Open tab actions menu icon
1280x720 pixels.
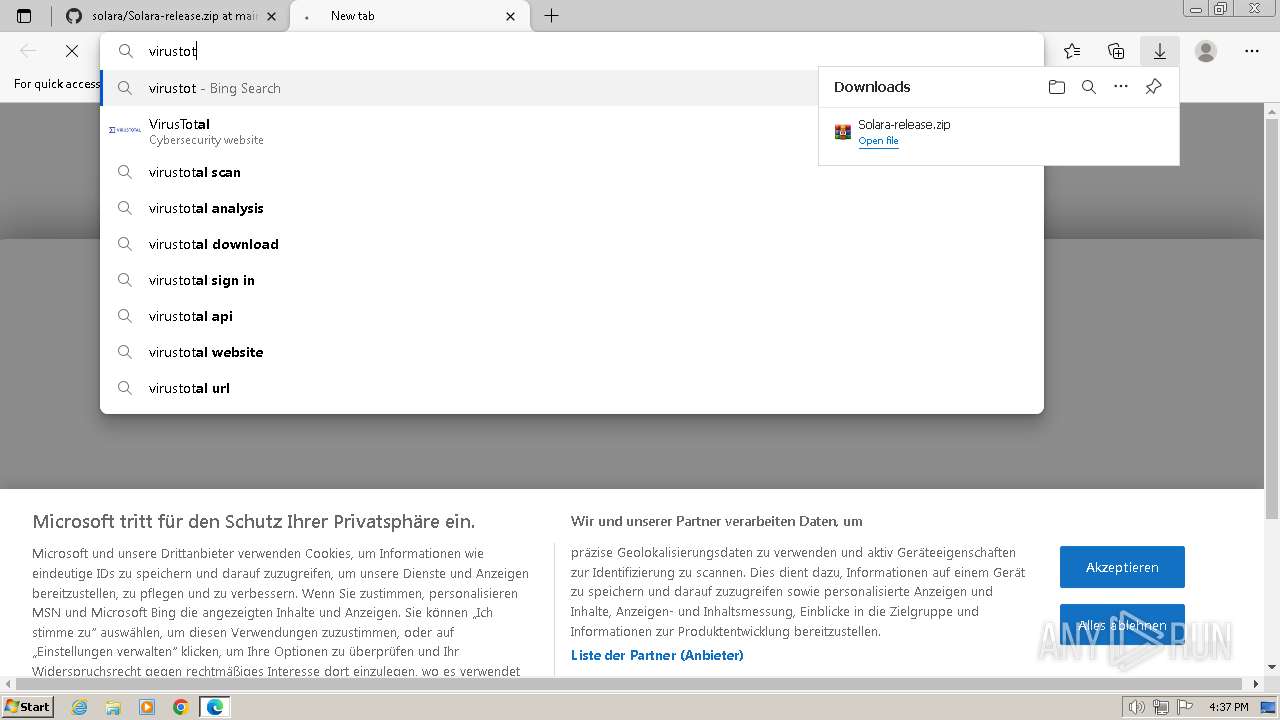[24, 16]
